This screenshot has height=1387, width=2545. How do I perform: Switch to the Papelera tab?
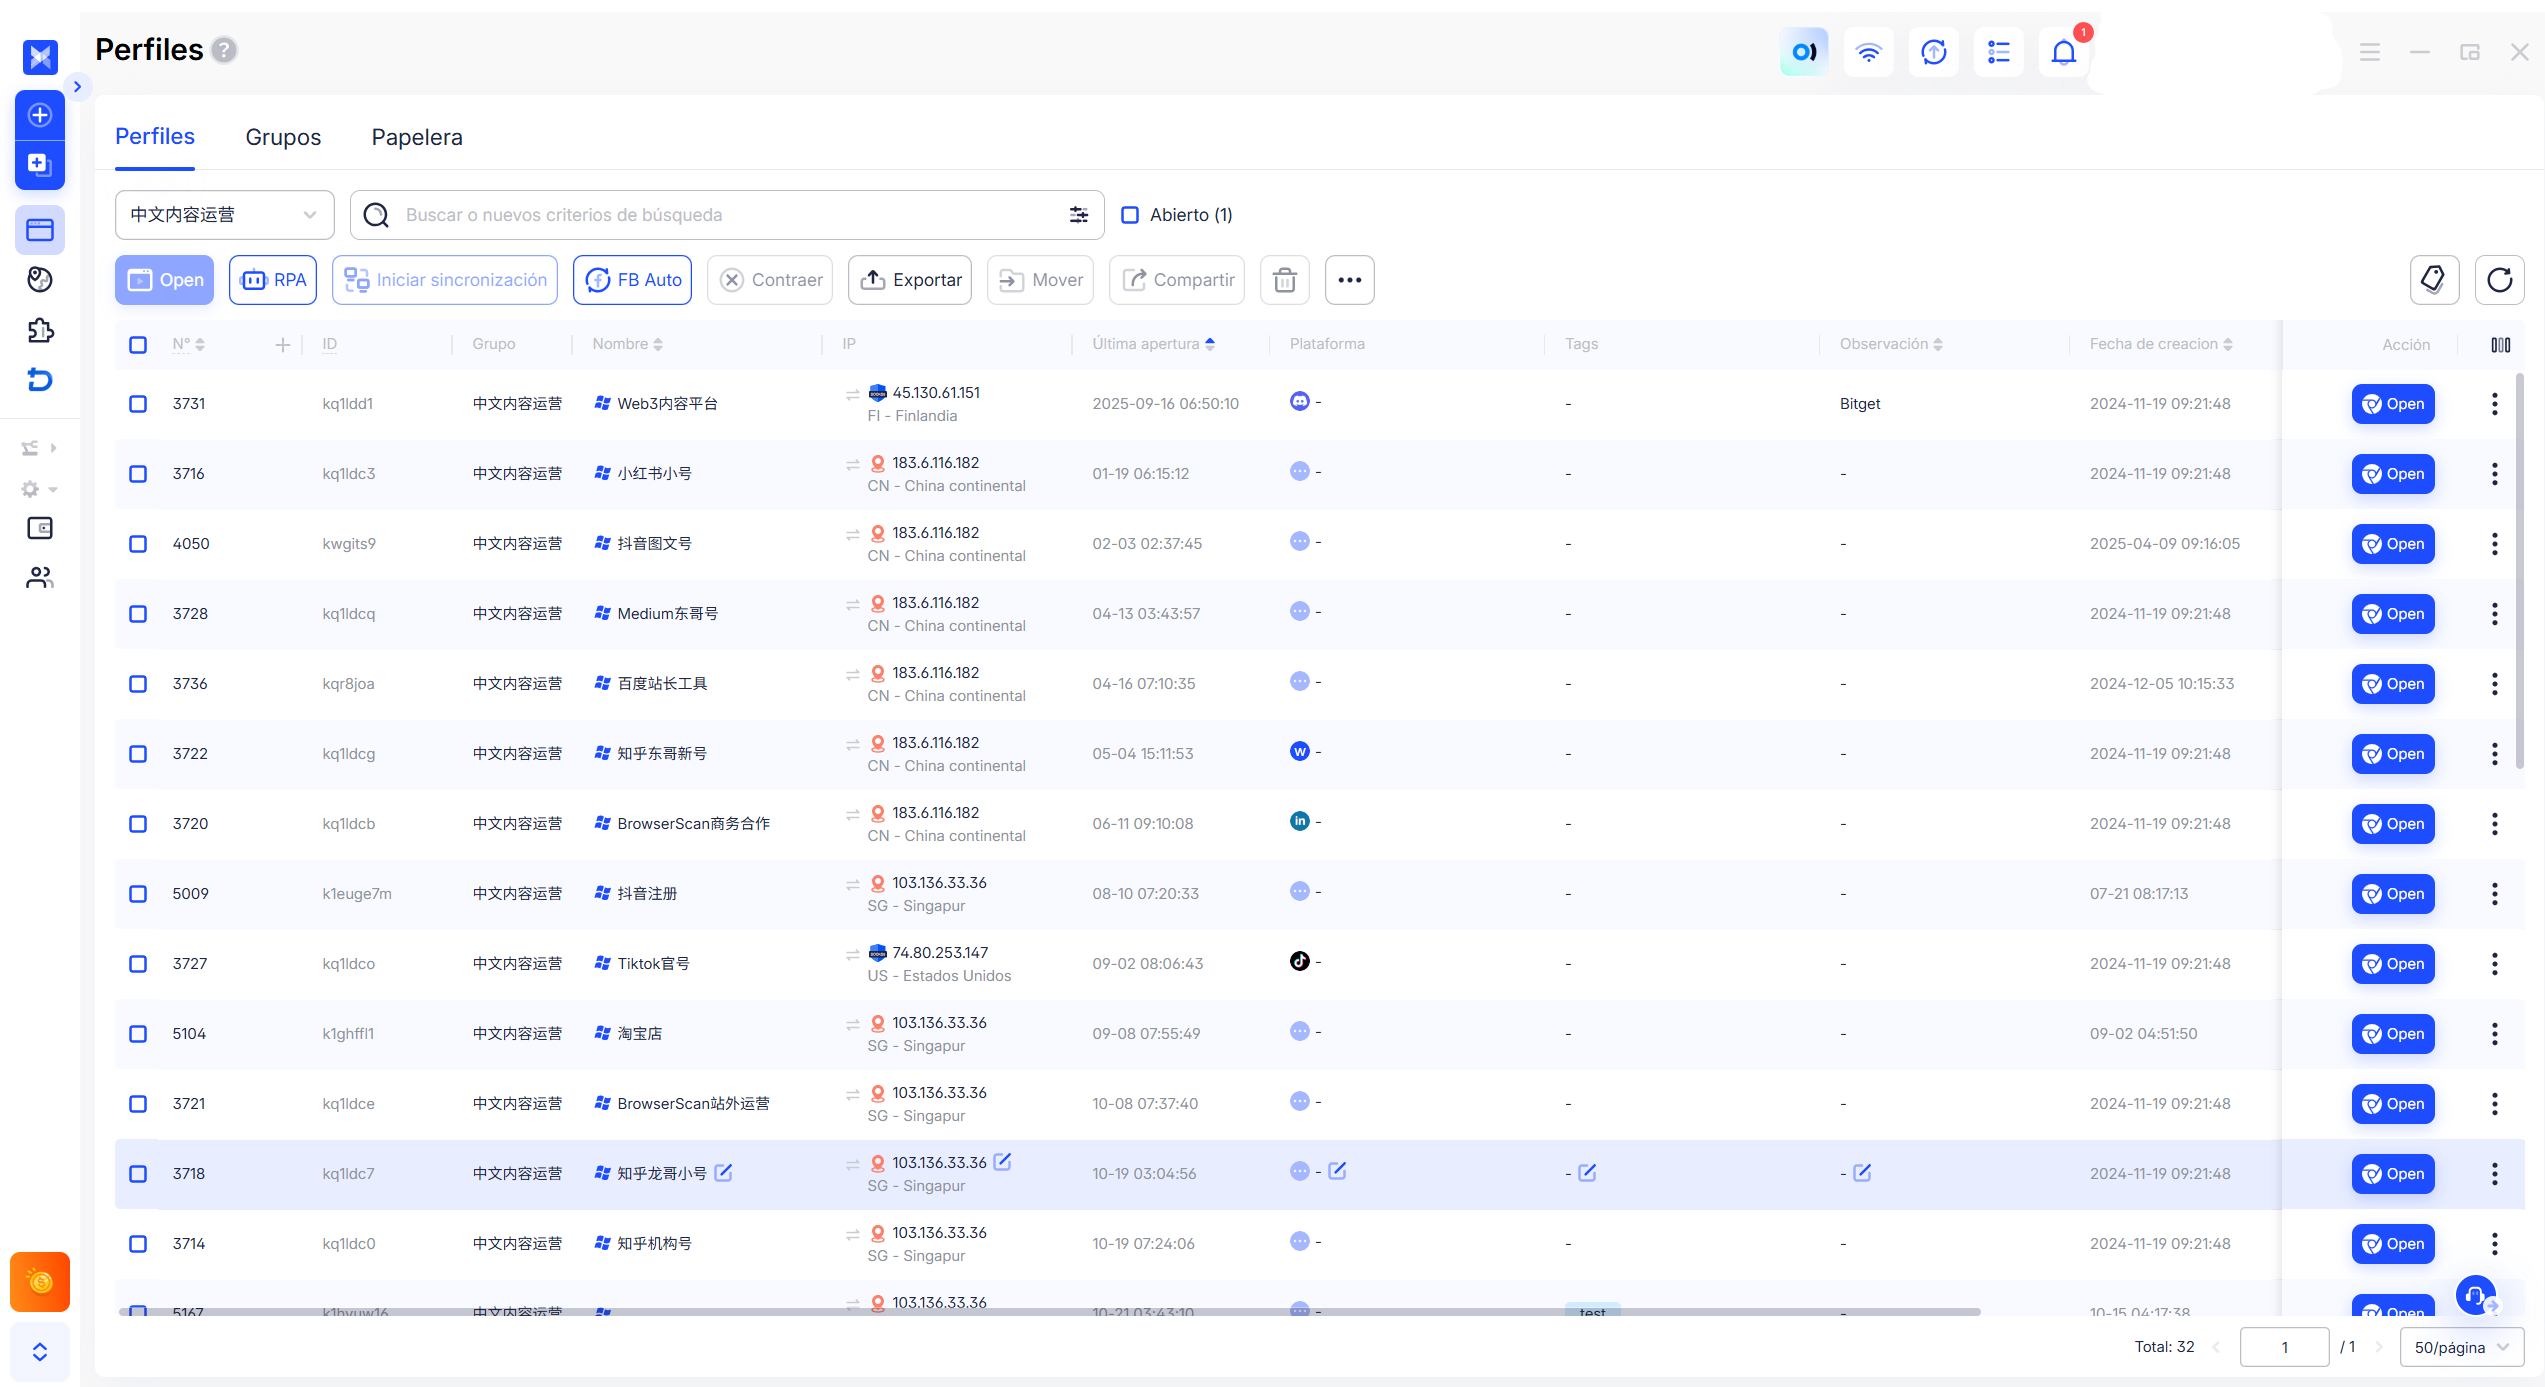coord(417,137)
